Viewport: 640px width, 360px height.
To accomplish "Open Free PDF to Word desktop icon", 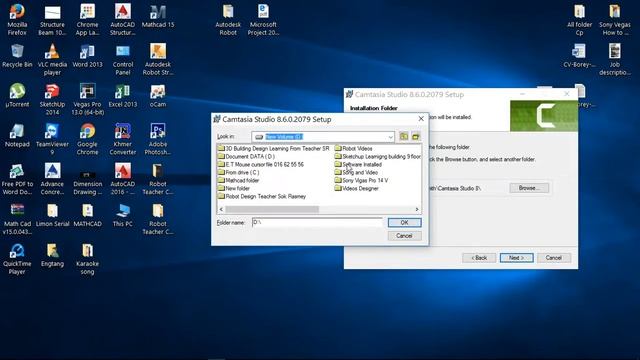I will pos(17,179).
